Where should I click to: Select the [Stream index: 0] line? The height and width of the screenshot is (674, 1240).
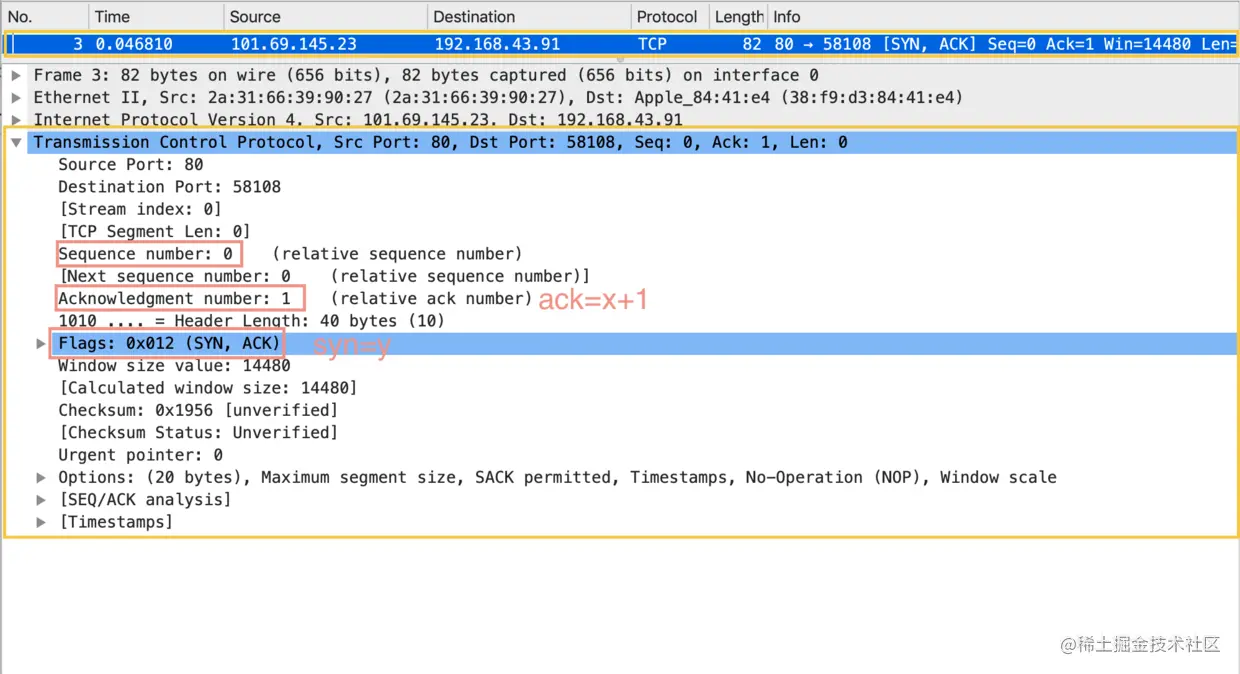coord(140,209)
